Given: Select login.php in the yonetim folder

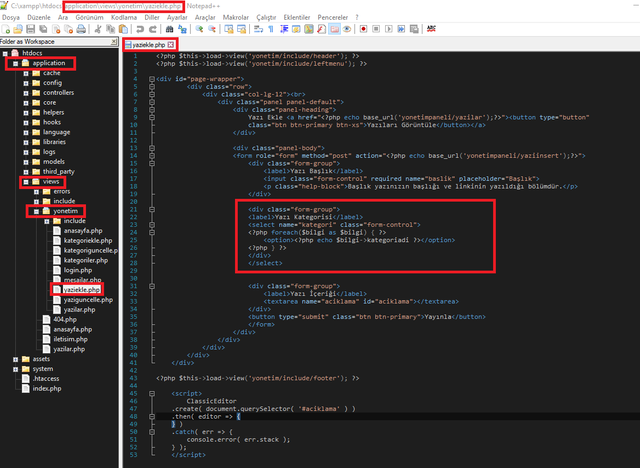Looking at the screenshot, I should coord(78,270).
